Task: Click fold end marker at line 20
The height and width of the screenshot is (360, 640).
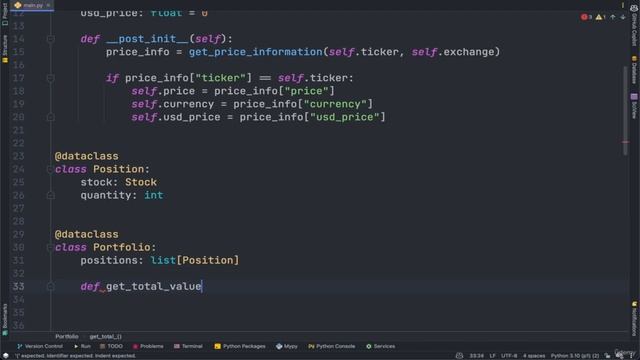Action: click(51, 117)
